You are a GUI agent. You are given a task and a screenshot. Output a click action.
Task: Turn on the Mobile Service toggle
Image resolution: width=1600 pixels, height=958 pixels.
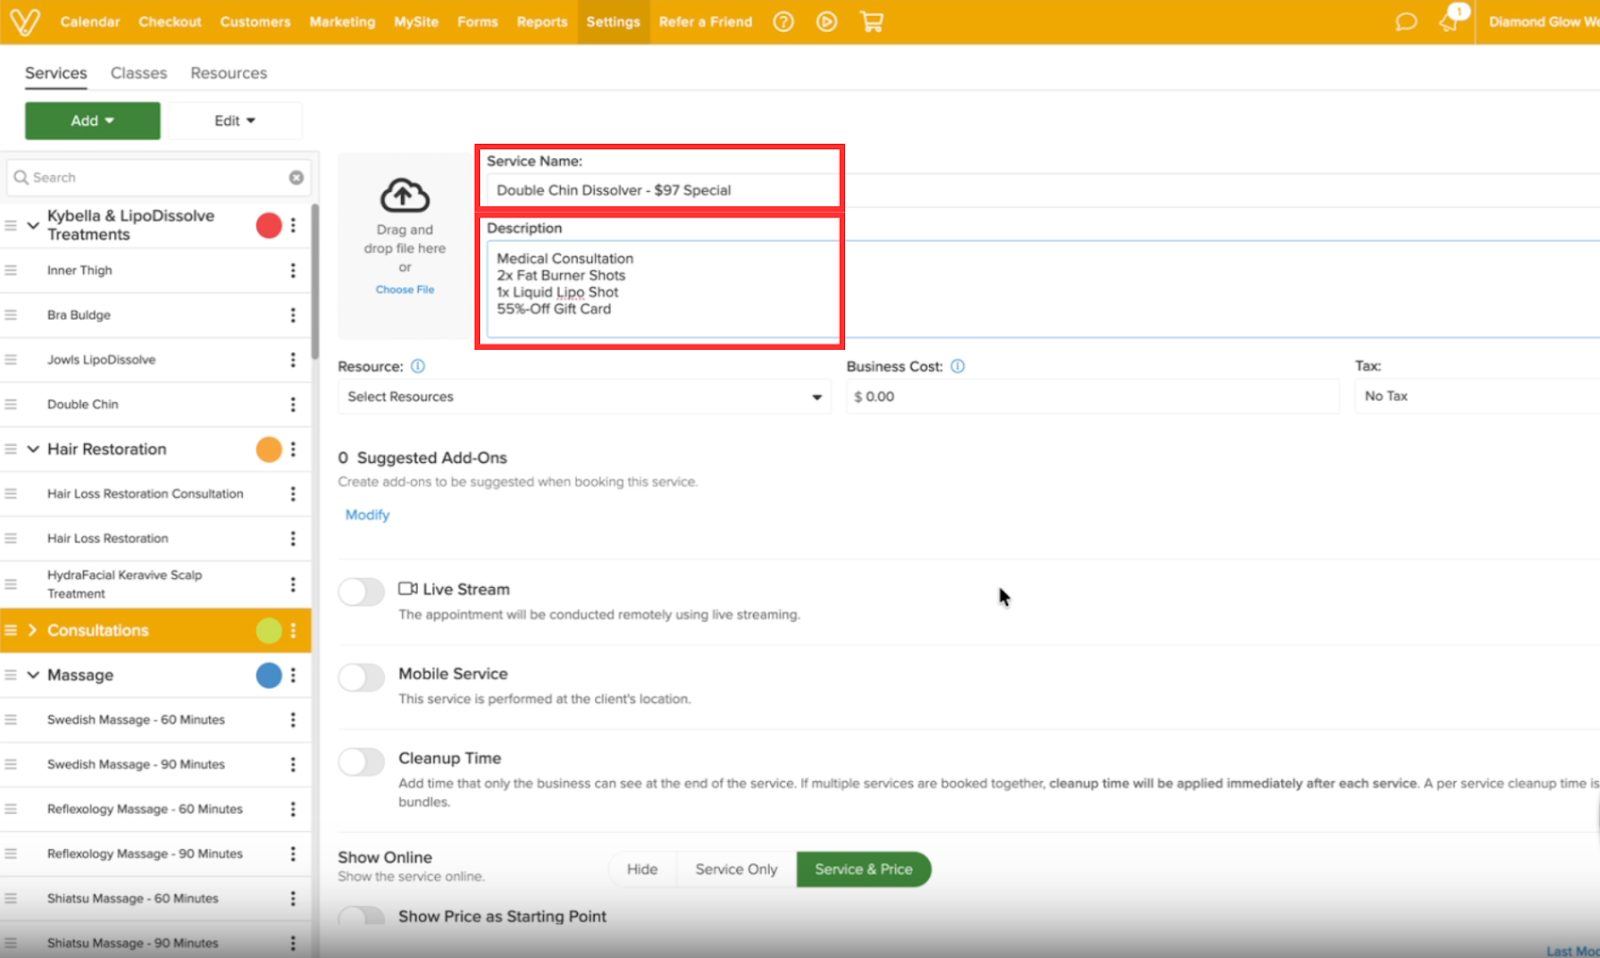[x=361, y=677]
